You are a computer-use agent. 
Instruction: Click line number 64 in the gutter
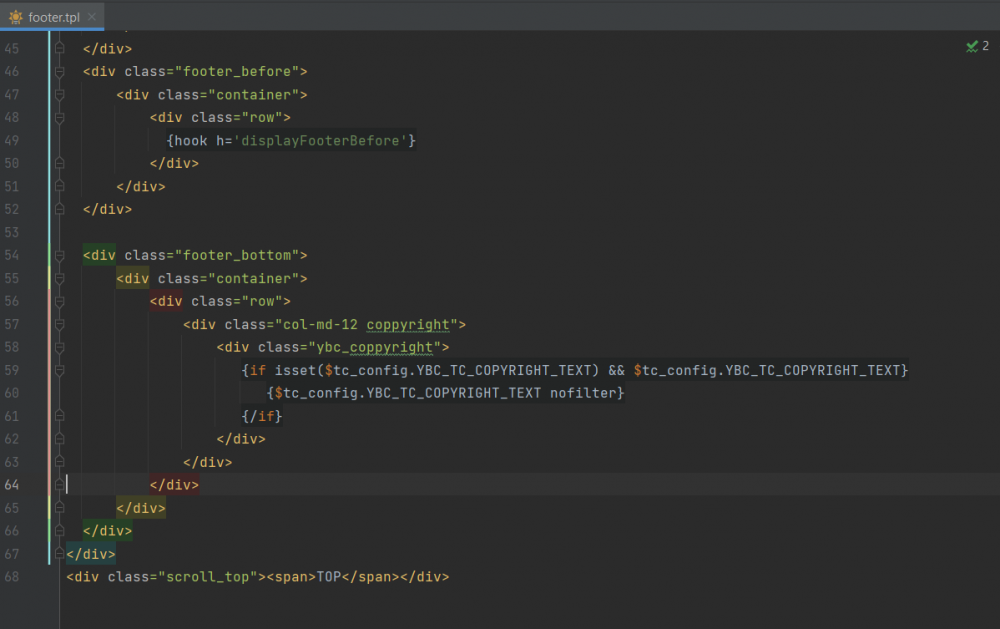pos(15,484)
